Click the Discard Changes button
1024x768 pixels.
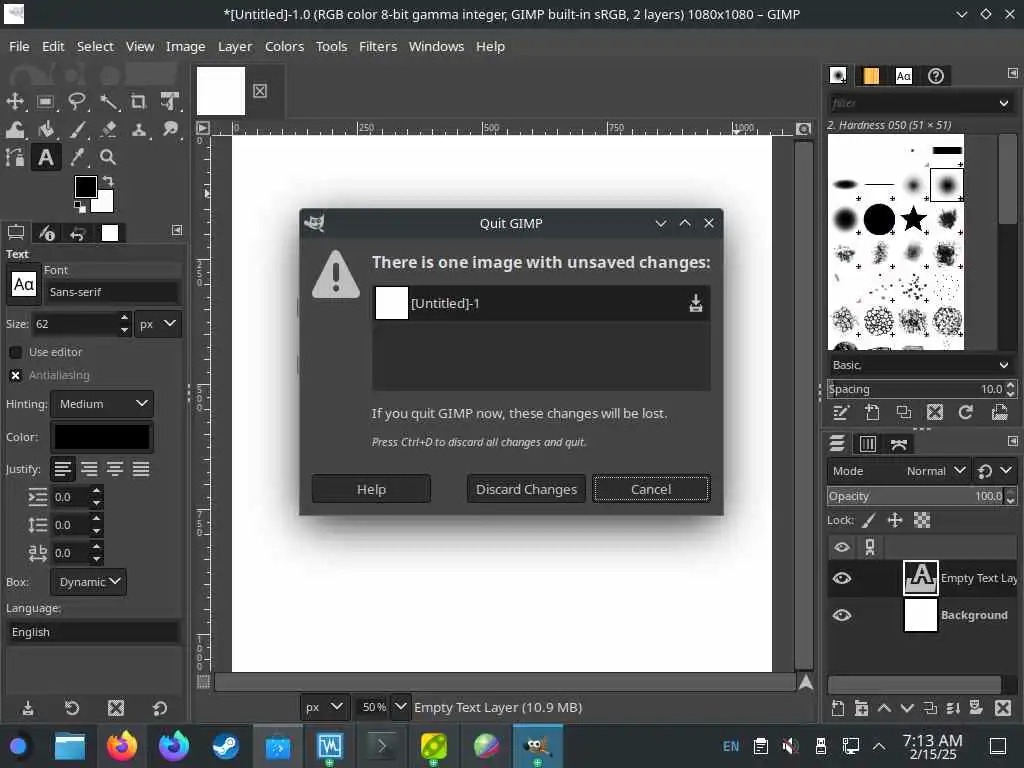click(526, 489)
